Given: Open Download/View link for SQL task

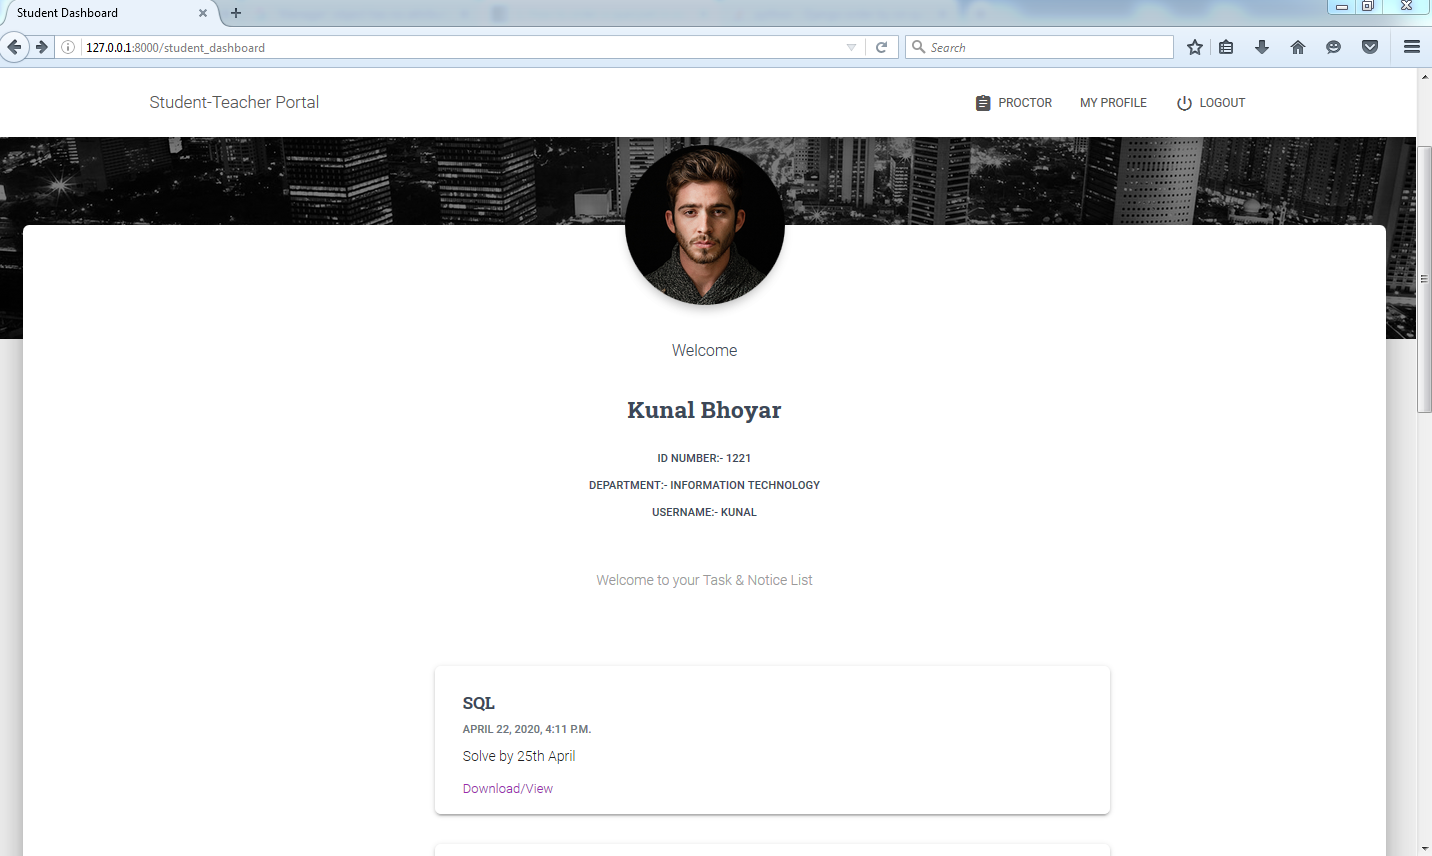Looking at the screenshot, I should pos(507,788).
